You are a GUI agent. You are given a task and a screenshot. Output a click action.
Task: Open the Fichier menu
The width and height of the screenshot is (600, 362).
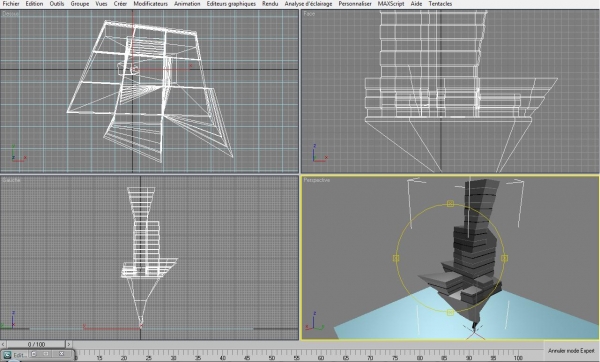(11, 4)
